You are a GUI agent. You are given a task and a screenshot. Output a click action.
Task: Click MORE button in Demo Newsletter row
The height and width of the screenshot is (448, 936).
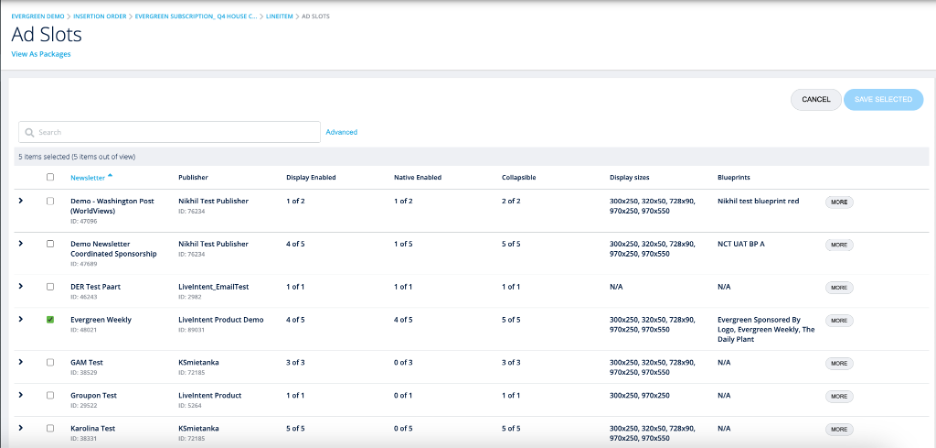coord(839,244)
